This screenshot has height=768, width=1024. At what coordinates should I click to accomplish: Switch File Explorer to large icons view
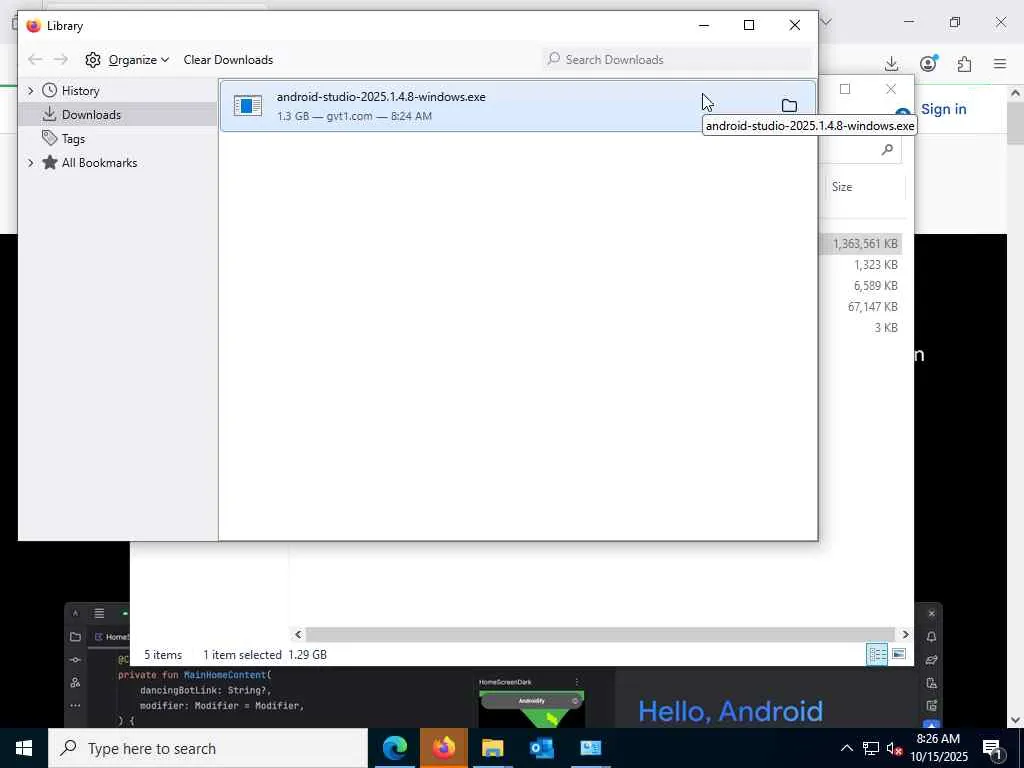tap(899, 654)
